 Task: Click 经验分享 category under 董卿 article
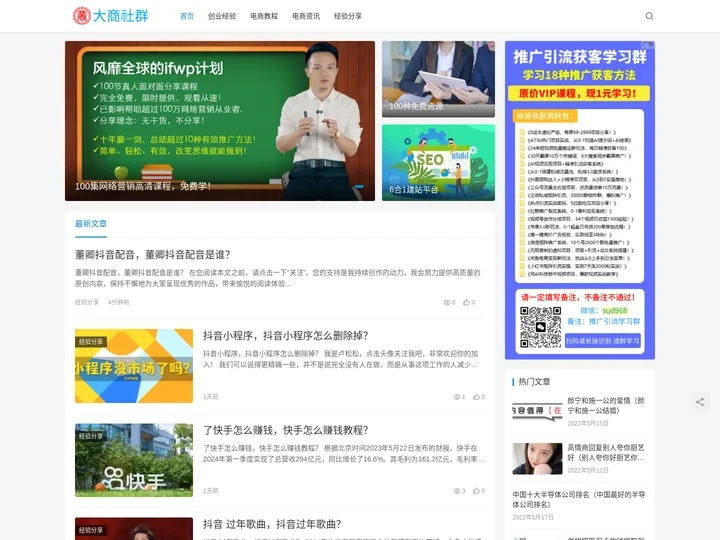click(87, 302)
